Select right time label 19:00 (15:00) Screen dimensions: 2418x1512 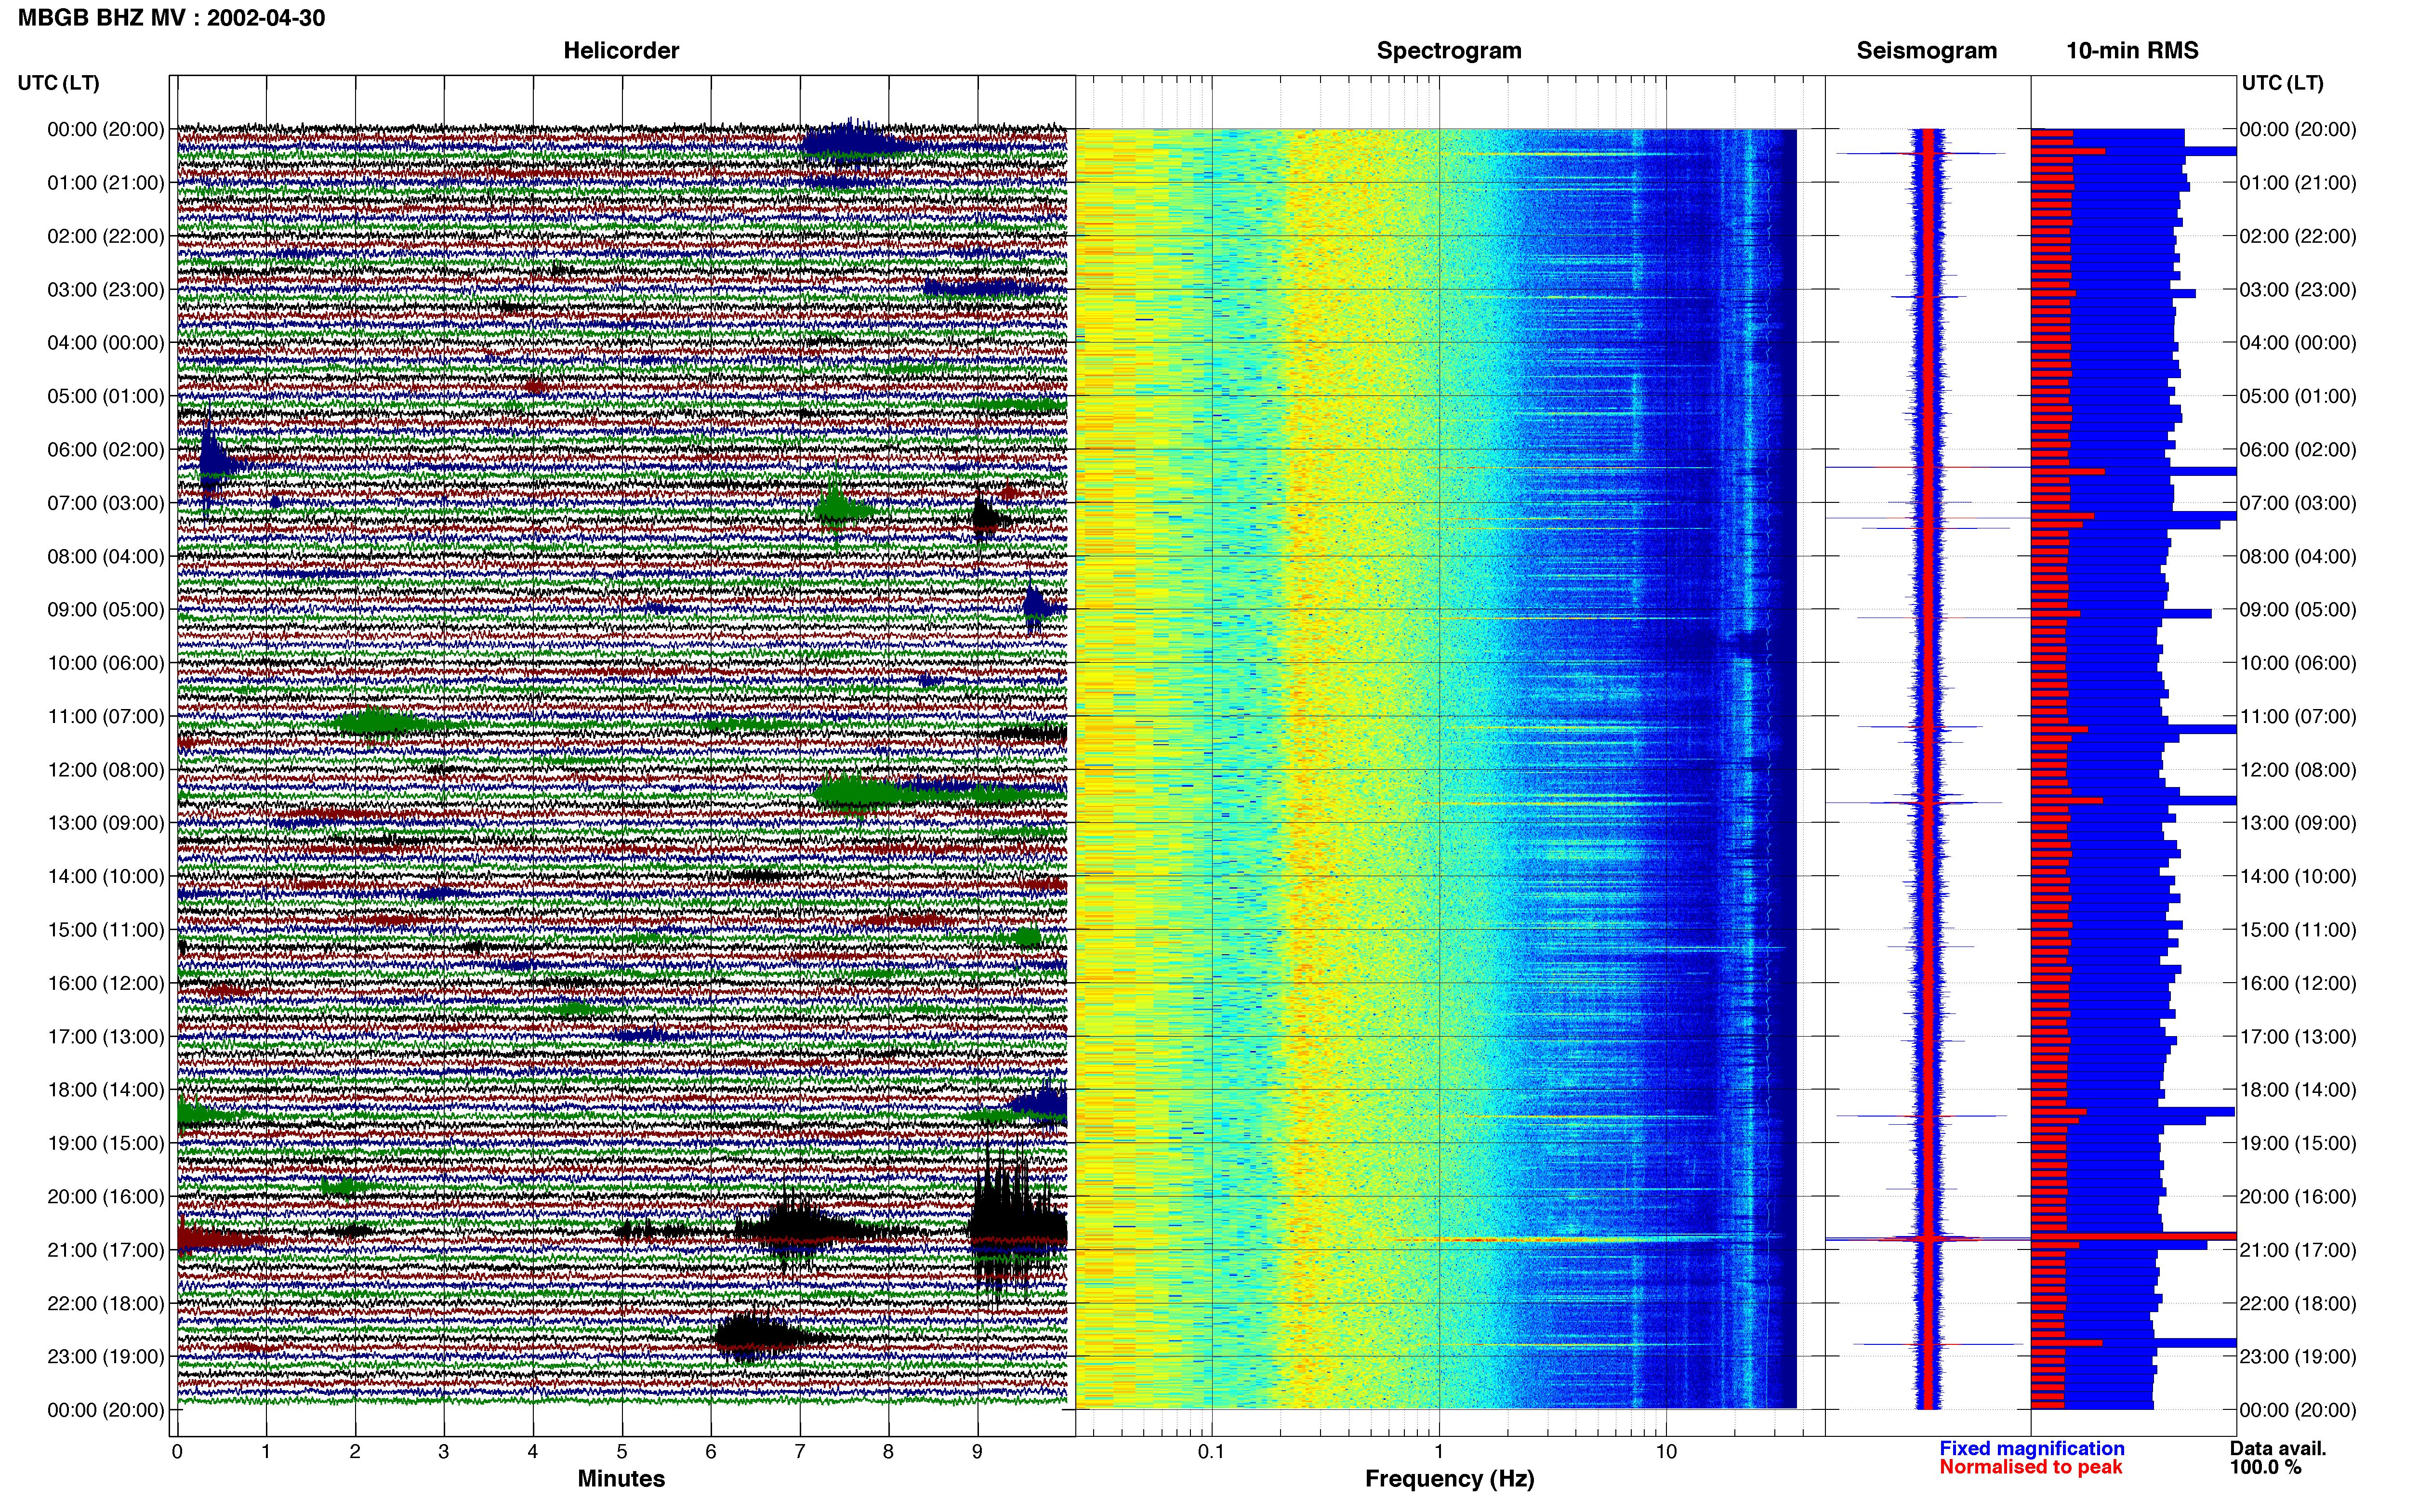2298,1143
